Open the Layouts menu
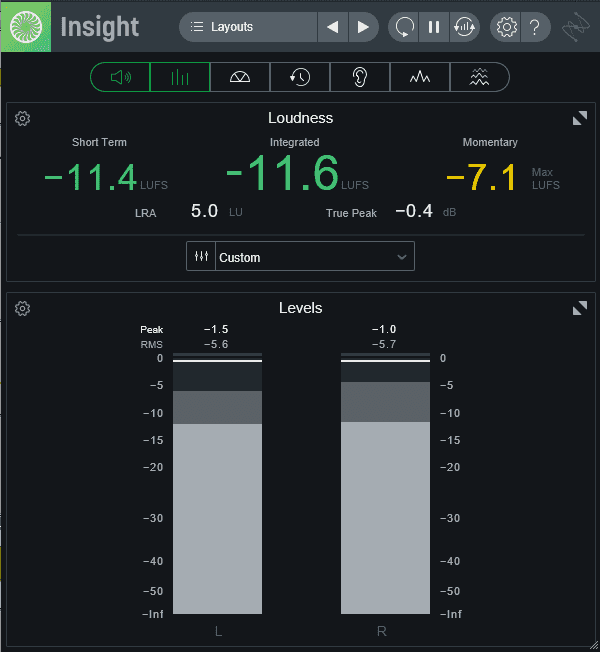This screenshot has width=600, height=652. 248,27
